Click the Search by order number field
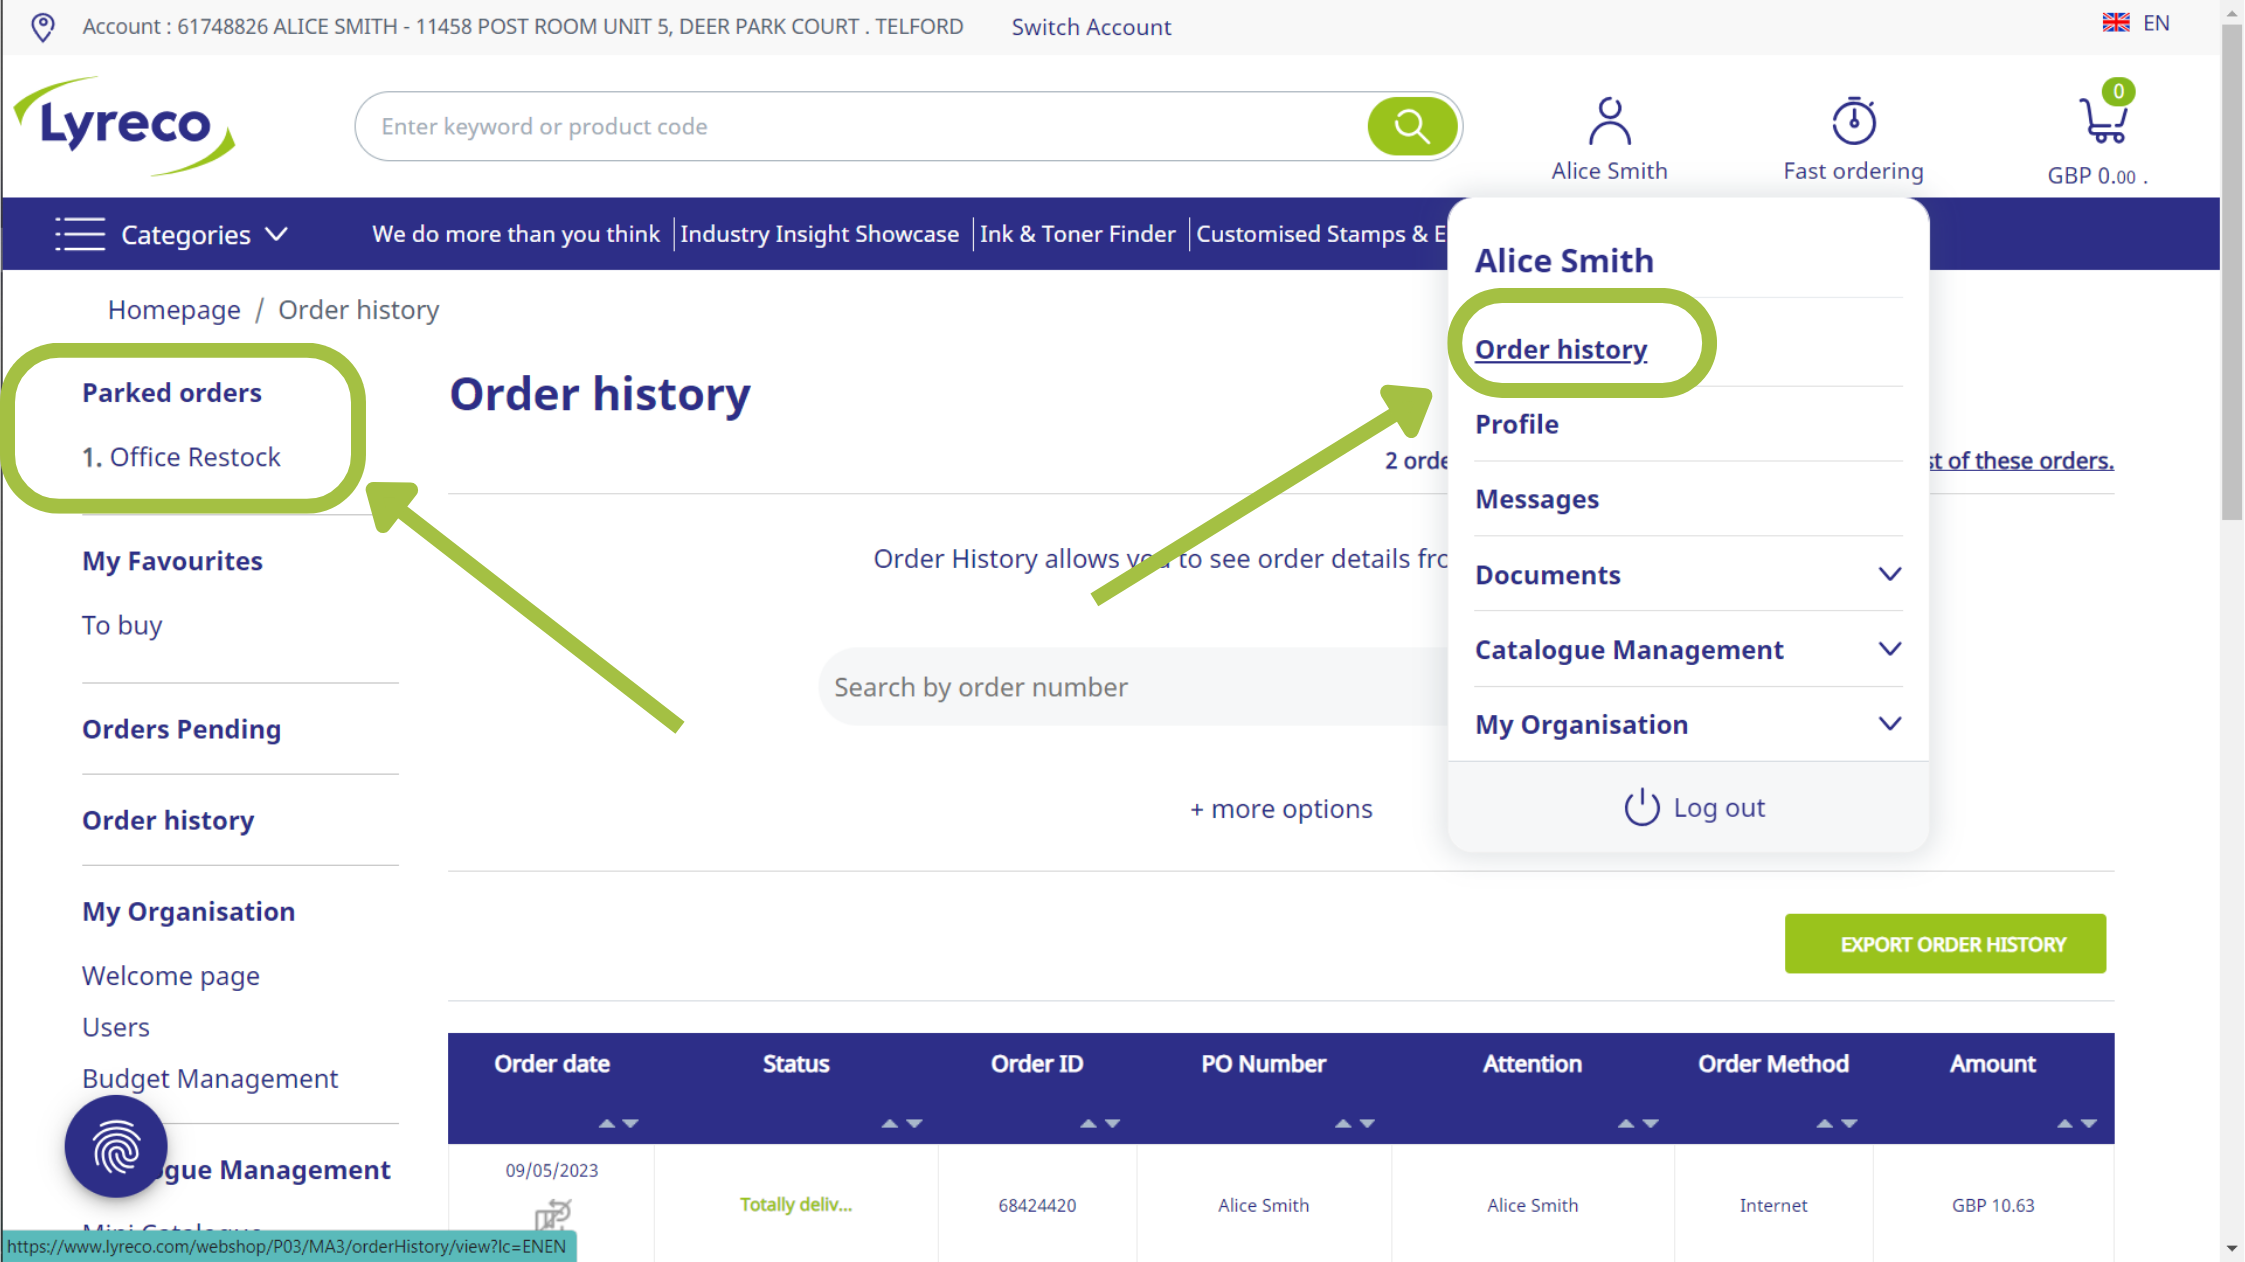The width and height of the screenshot is (2245, 1262). (x=1100, y=686)
